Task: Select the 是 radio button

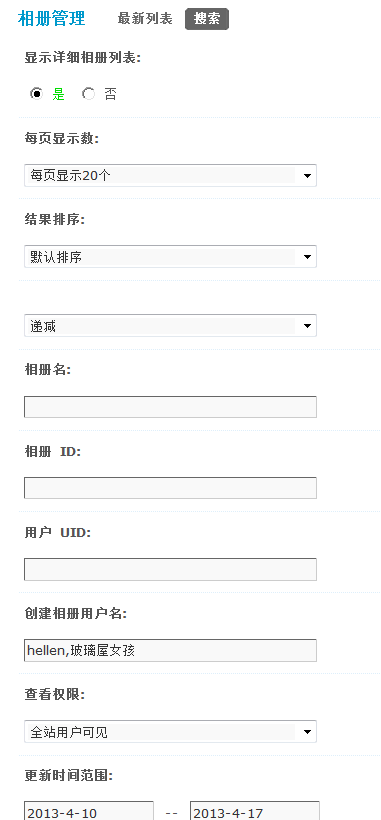Action: (36, 94)
